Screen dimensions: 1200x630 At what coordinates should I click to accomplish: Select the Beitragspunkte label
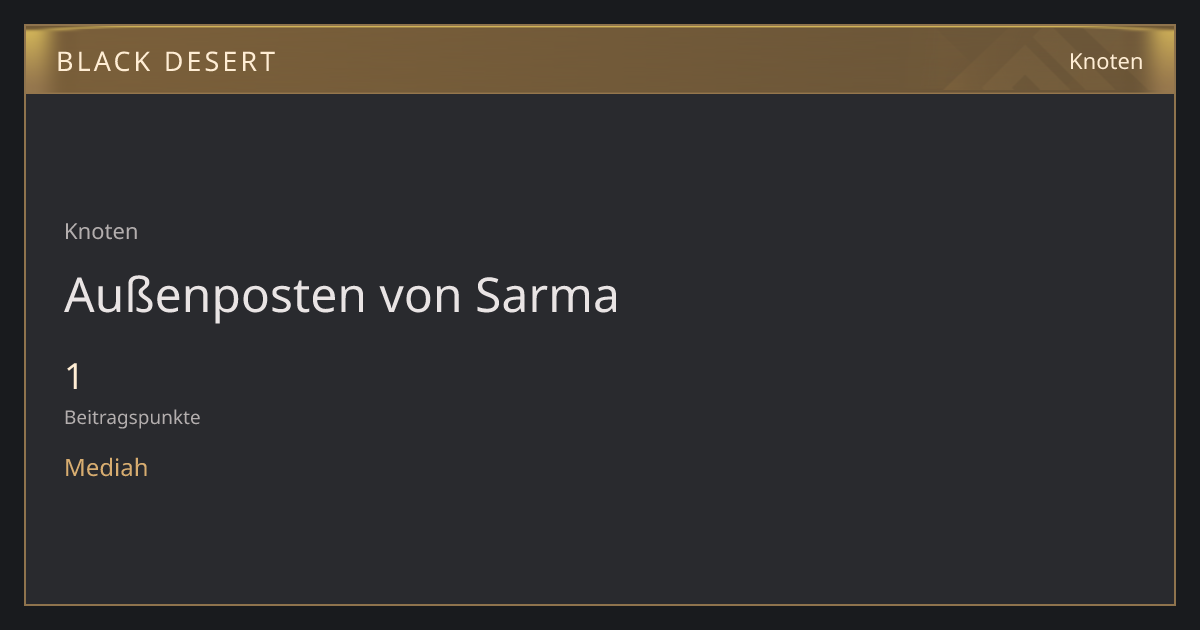click(132, 418)
